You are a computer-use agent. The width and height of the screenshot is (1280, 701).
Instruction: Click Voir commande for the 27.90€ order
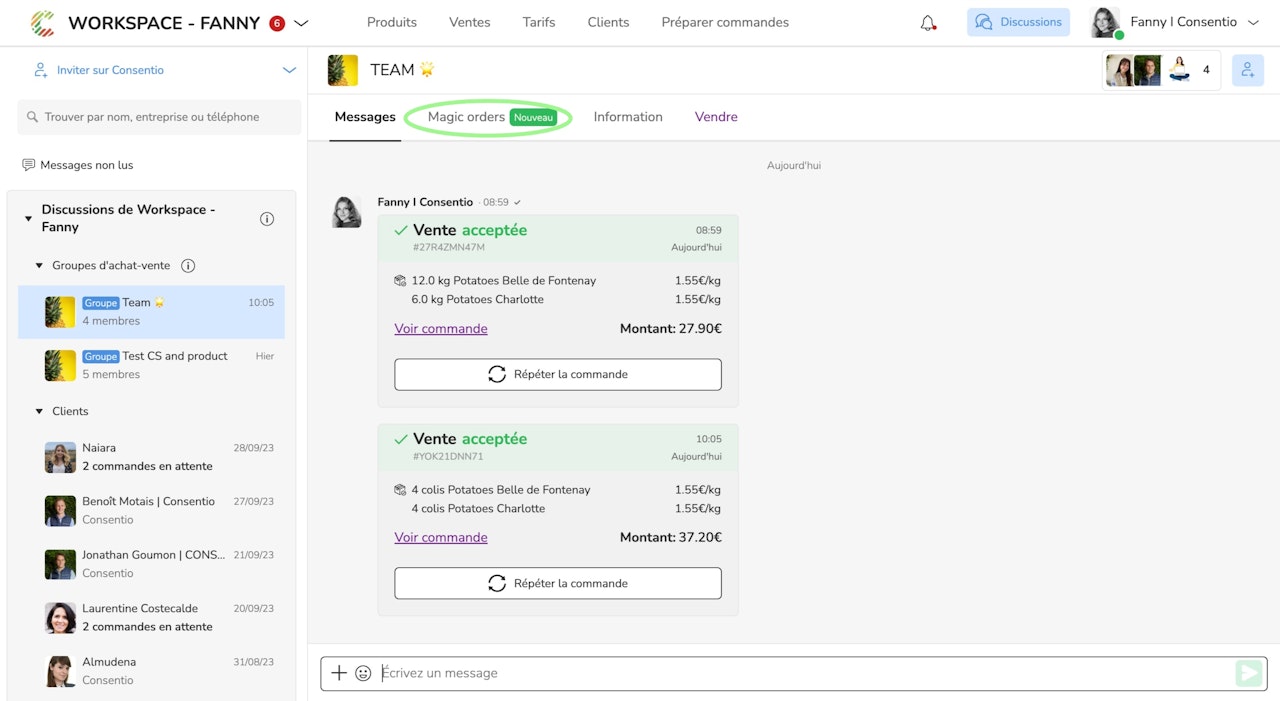tap(441, 329)
